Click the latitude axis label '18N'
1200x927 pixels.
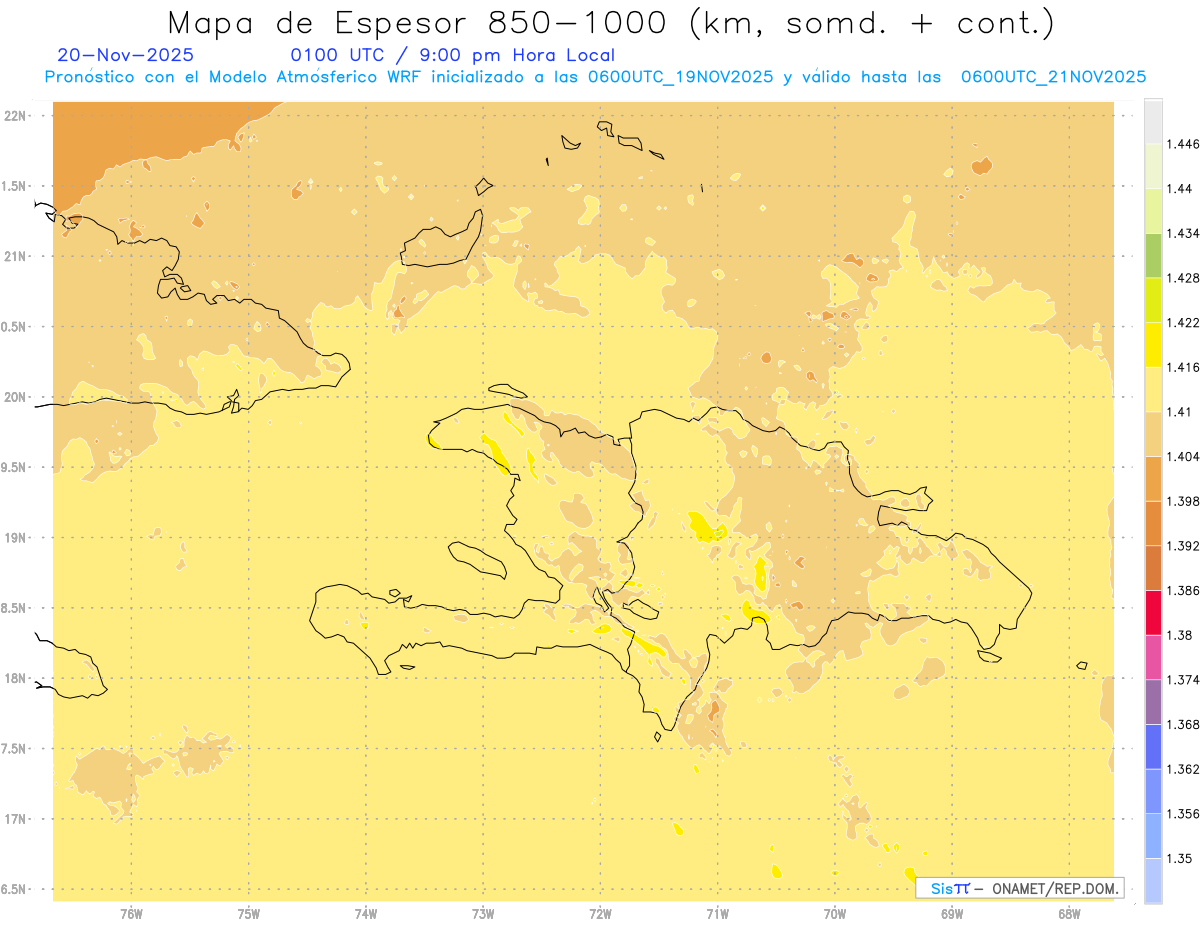tap(14, 678)
